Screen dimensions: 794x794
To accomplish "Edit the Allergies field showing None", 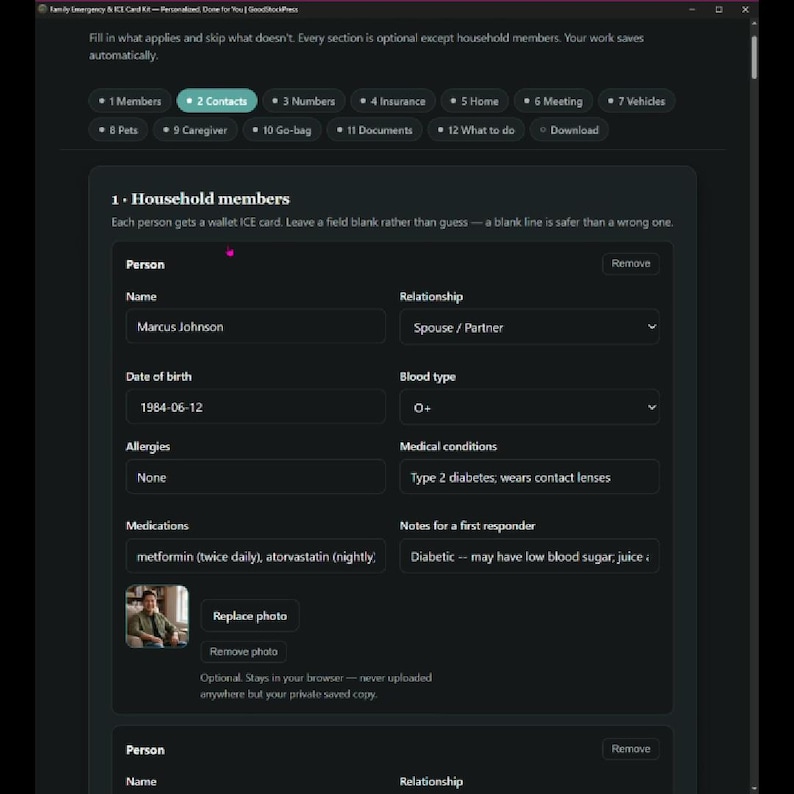I will (255, 477).
